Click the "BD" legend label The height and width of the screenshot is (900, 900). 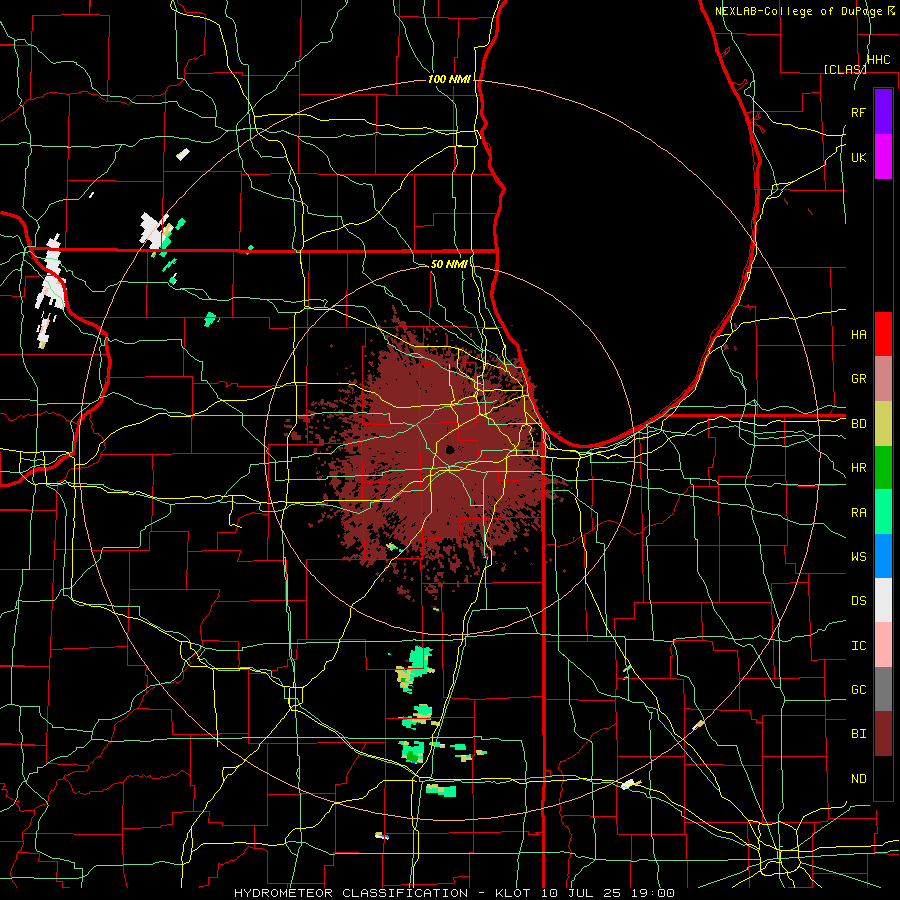point(858,424)
